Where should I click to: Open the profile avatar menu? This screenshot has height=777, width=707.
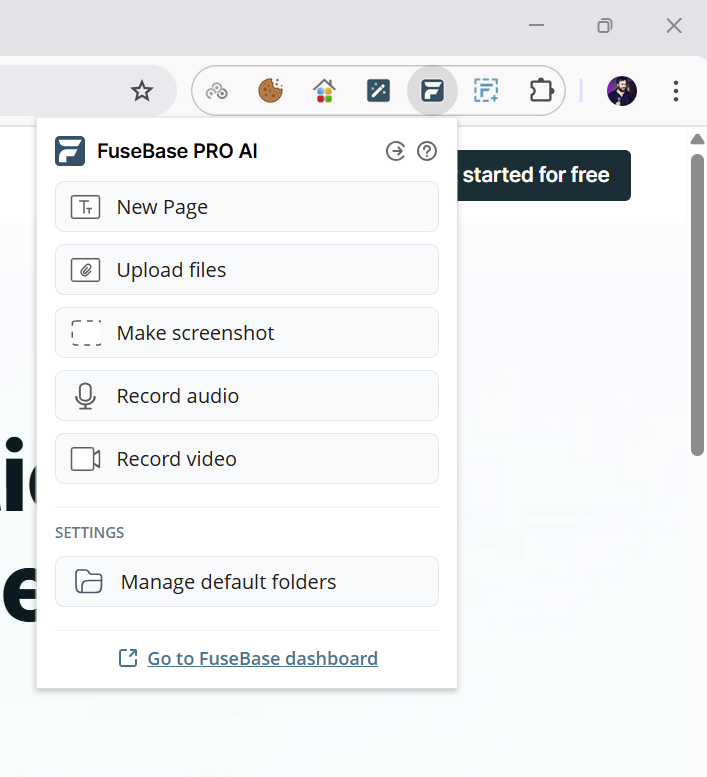click(622, 91)
